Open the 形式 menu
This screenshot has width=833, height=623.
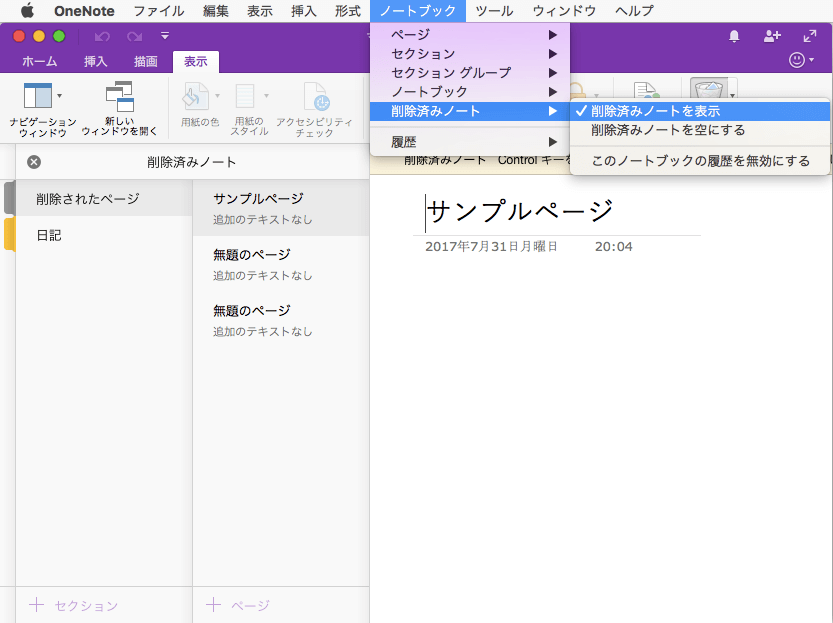coord(348,11)
